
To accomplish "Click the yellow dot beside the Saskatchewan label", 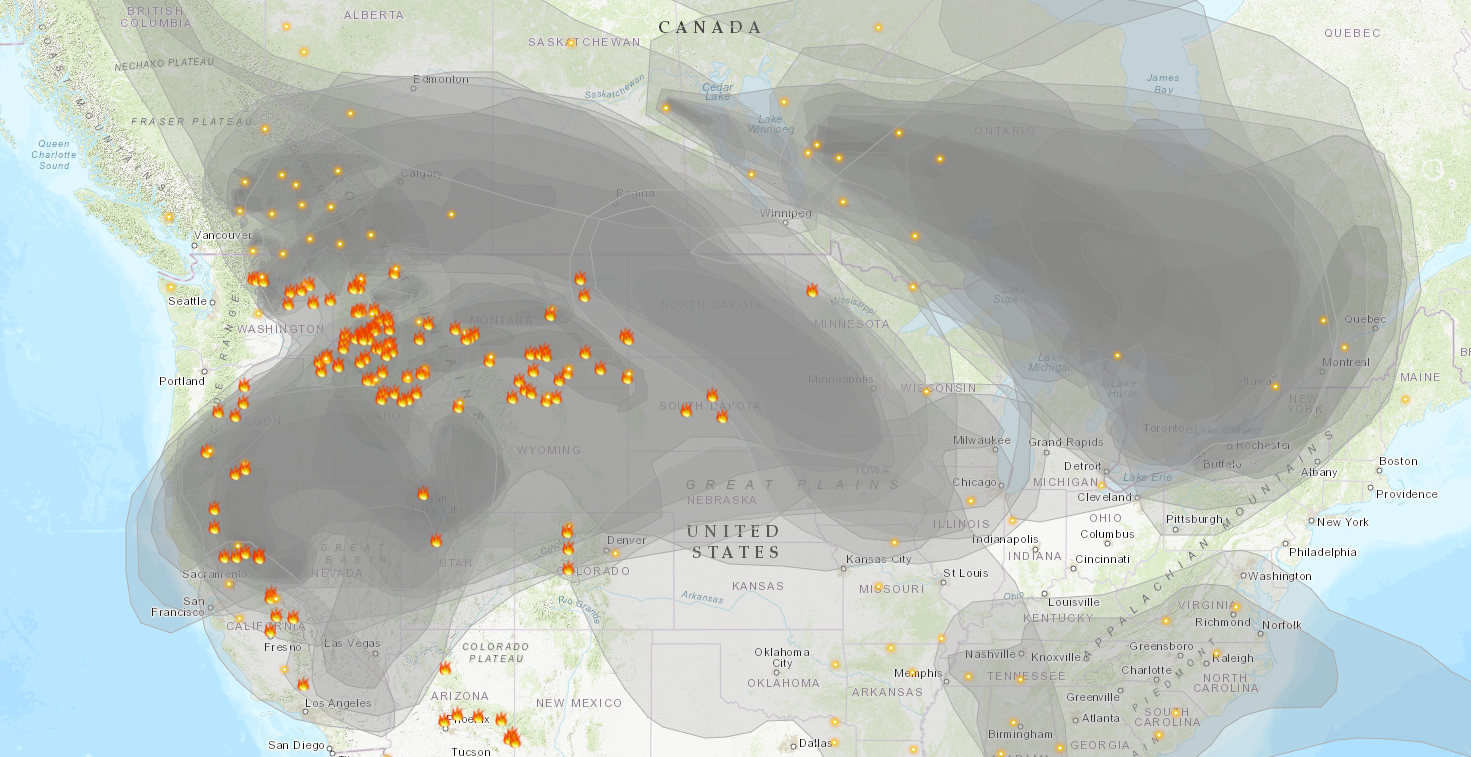I will coord(571,43).
